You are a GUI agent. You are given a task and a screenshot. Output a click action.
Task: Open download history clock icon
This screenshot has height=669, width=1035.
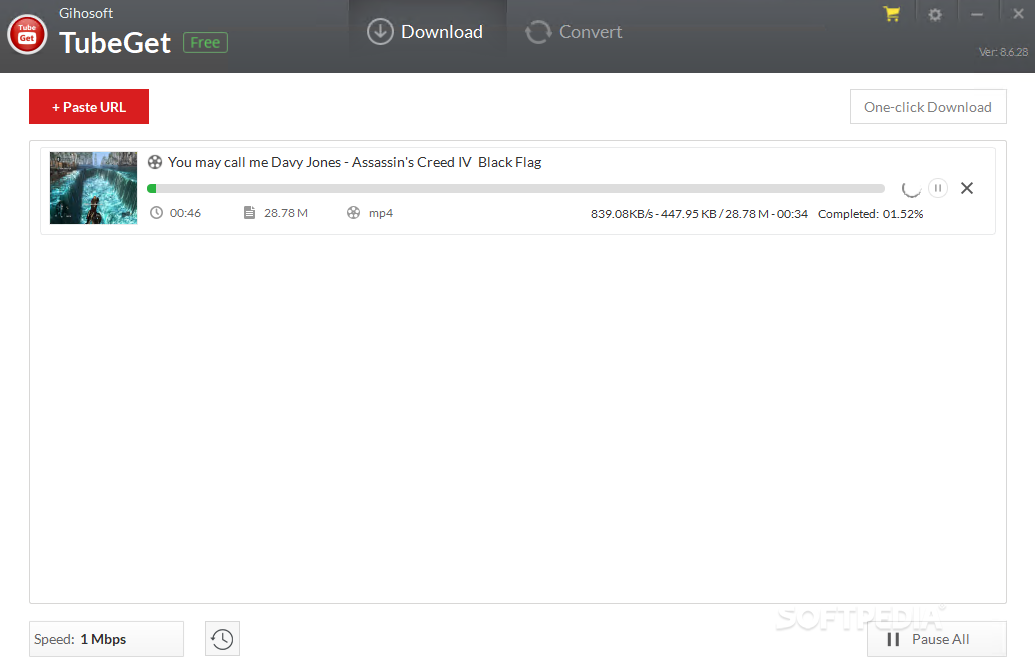coord(222,639)
